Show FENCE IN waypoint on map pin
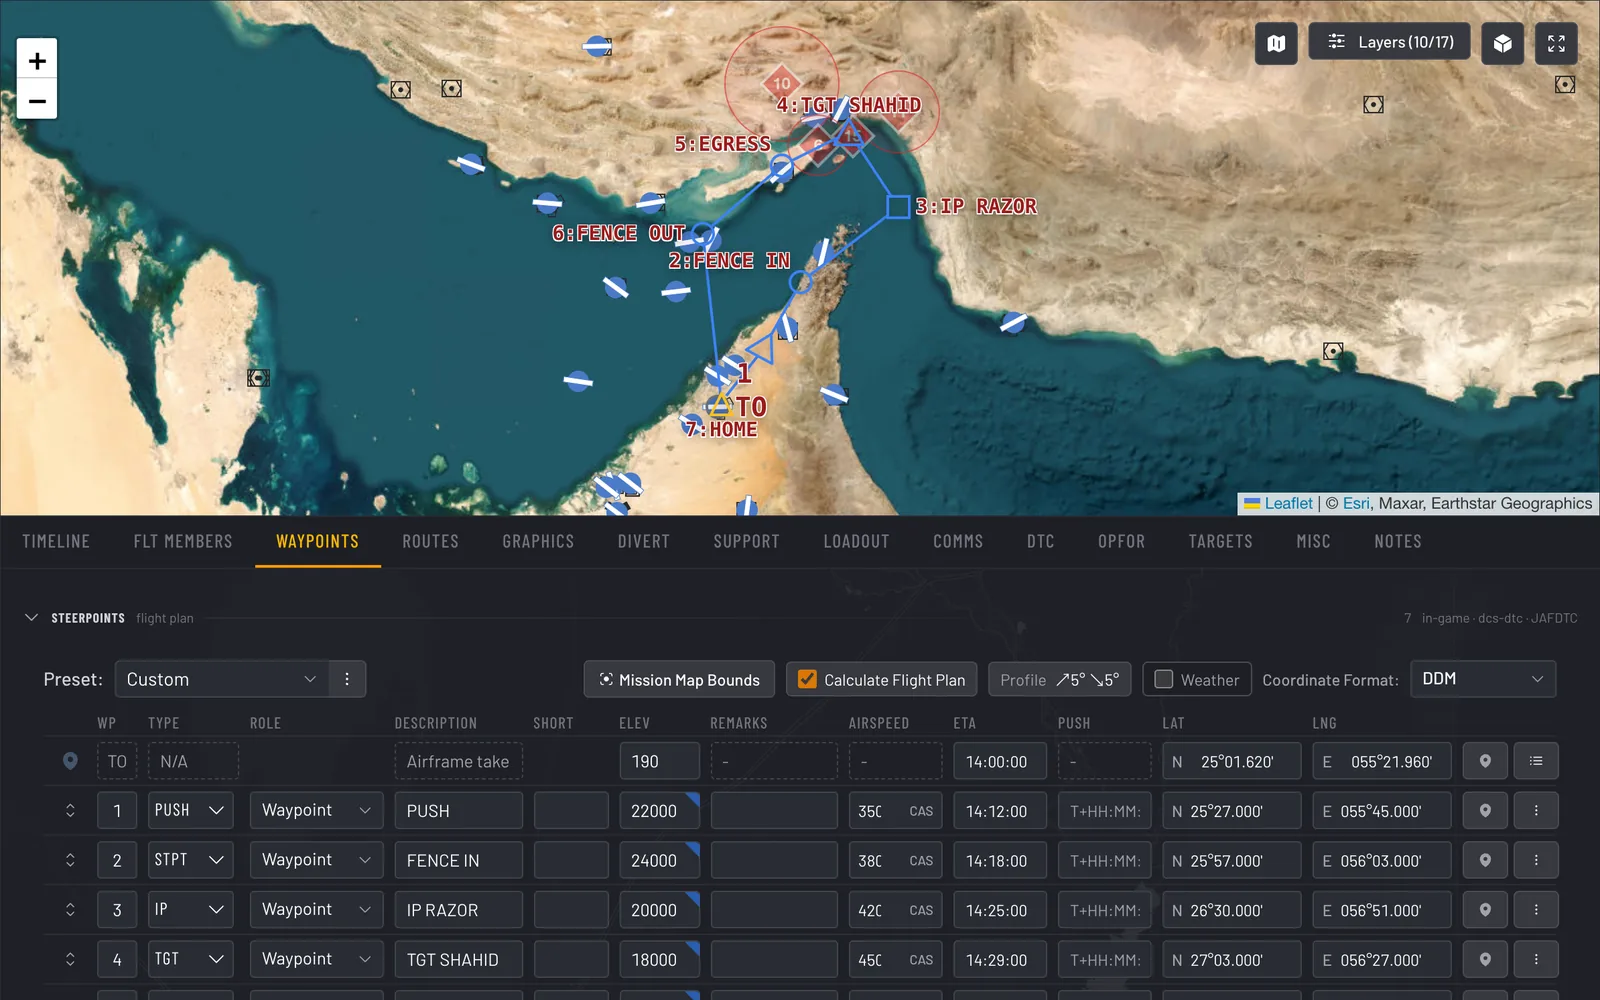The width and height of the screenshot is (1600, 1000). coord(1485,860)
